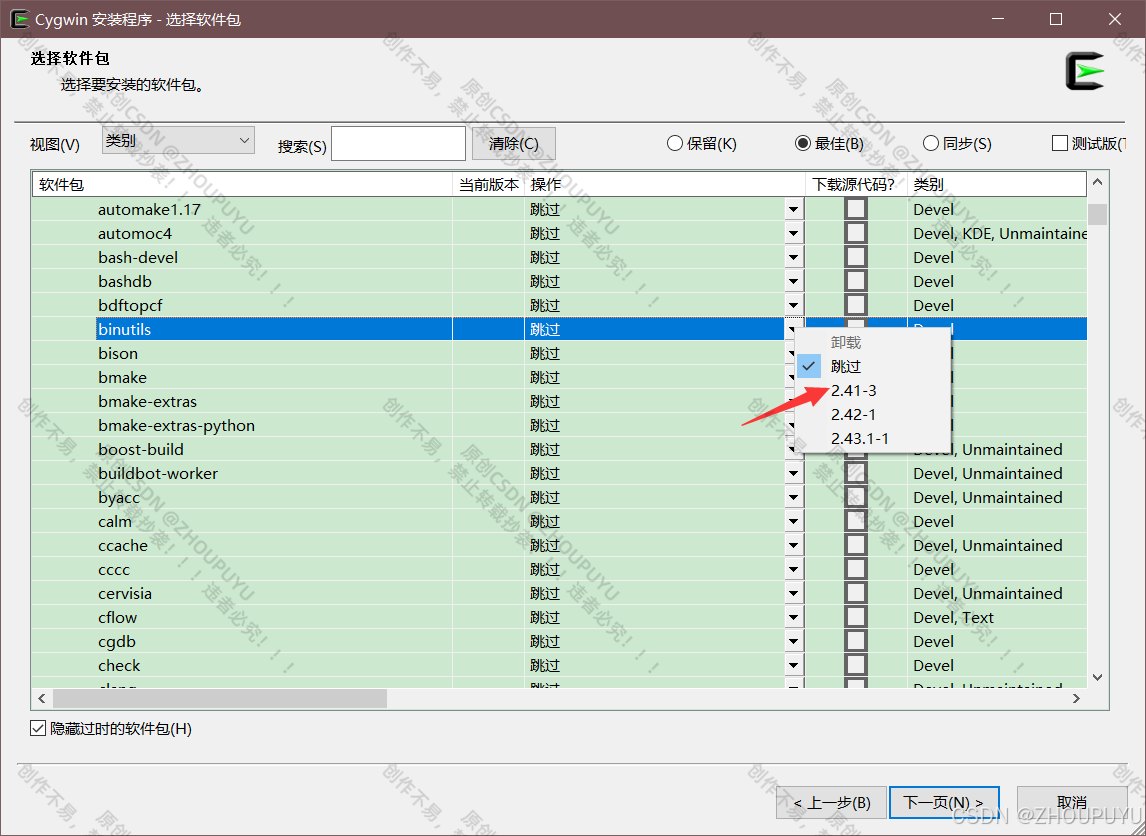Click the 清除(C) button

(x=514, y=143)
